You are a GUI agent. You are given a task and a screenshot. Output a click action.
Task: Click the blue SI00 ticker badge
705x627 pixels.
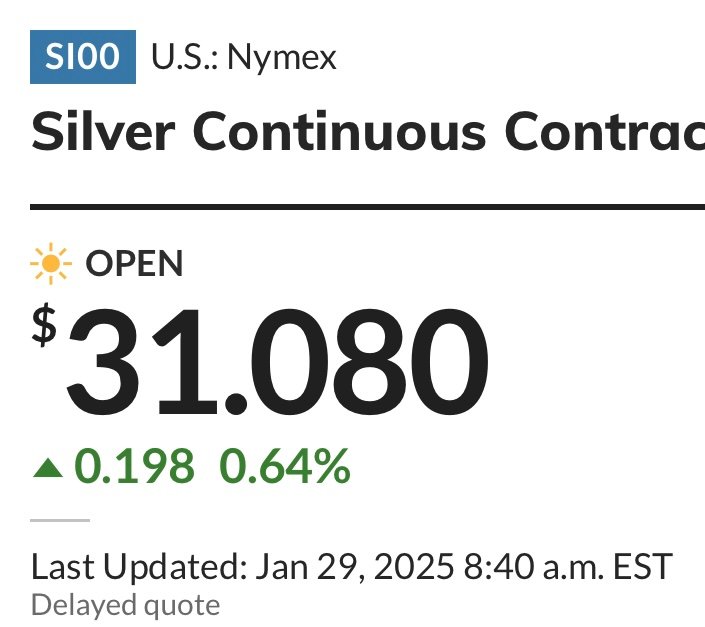coord(83,57)
